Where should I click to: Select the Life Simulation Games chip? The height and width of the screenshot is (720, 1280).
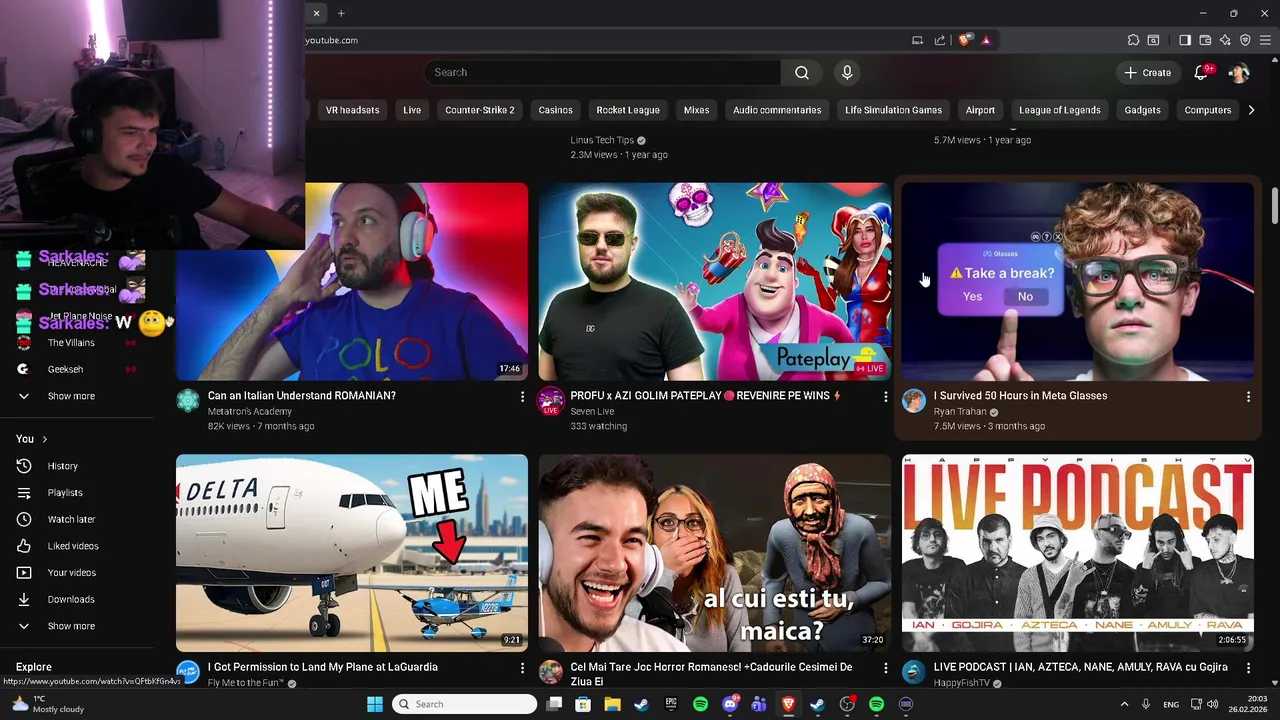(893, 110)
